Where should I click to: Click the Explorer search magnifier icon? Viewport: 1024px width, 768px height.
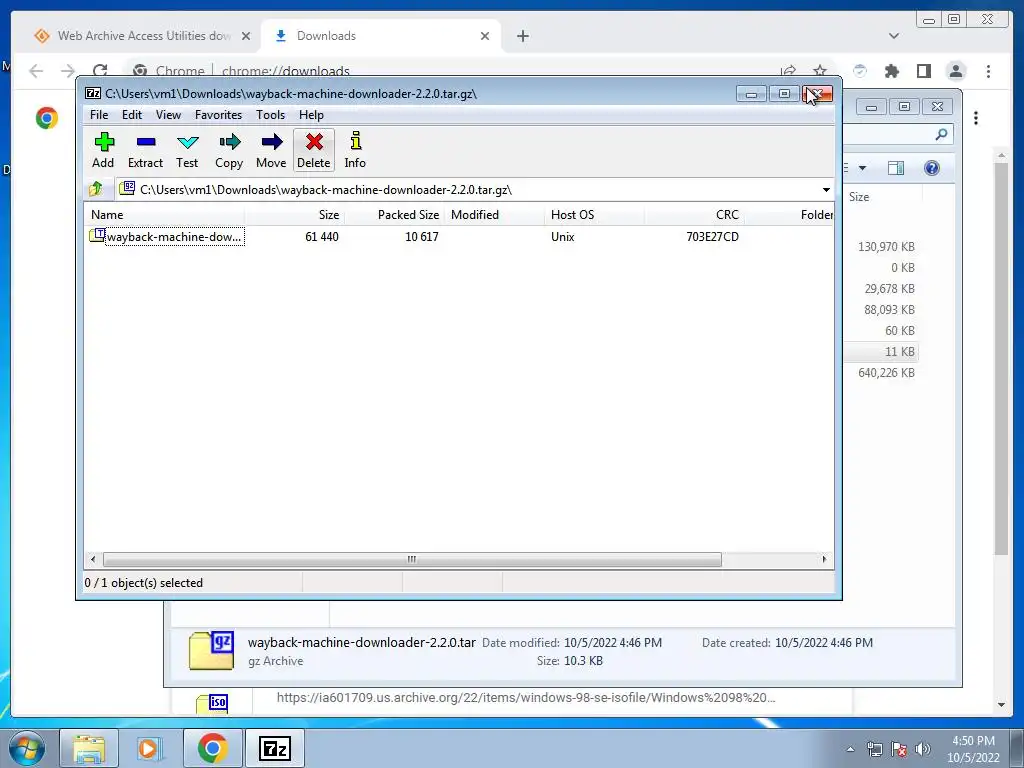pyautogui.click(x=941, y=134)
